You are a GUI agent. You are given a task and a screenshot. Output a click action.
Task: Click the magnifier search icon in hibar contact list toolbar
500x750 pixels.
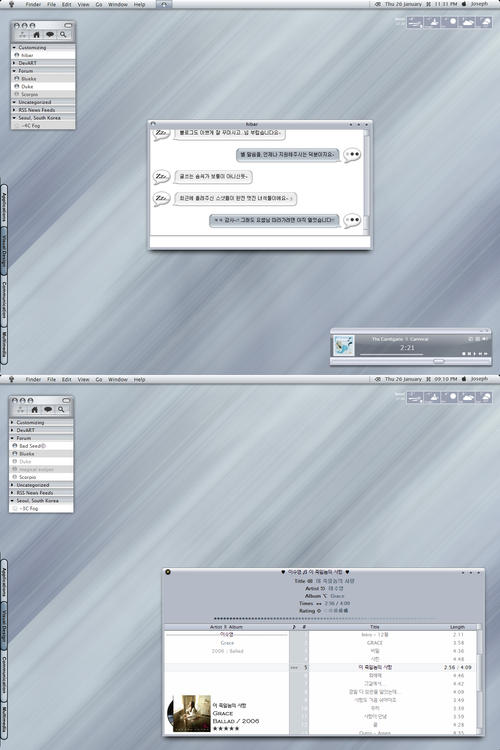(63, 35)
